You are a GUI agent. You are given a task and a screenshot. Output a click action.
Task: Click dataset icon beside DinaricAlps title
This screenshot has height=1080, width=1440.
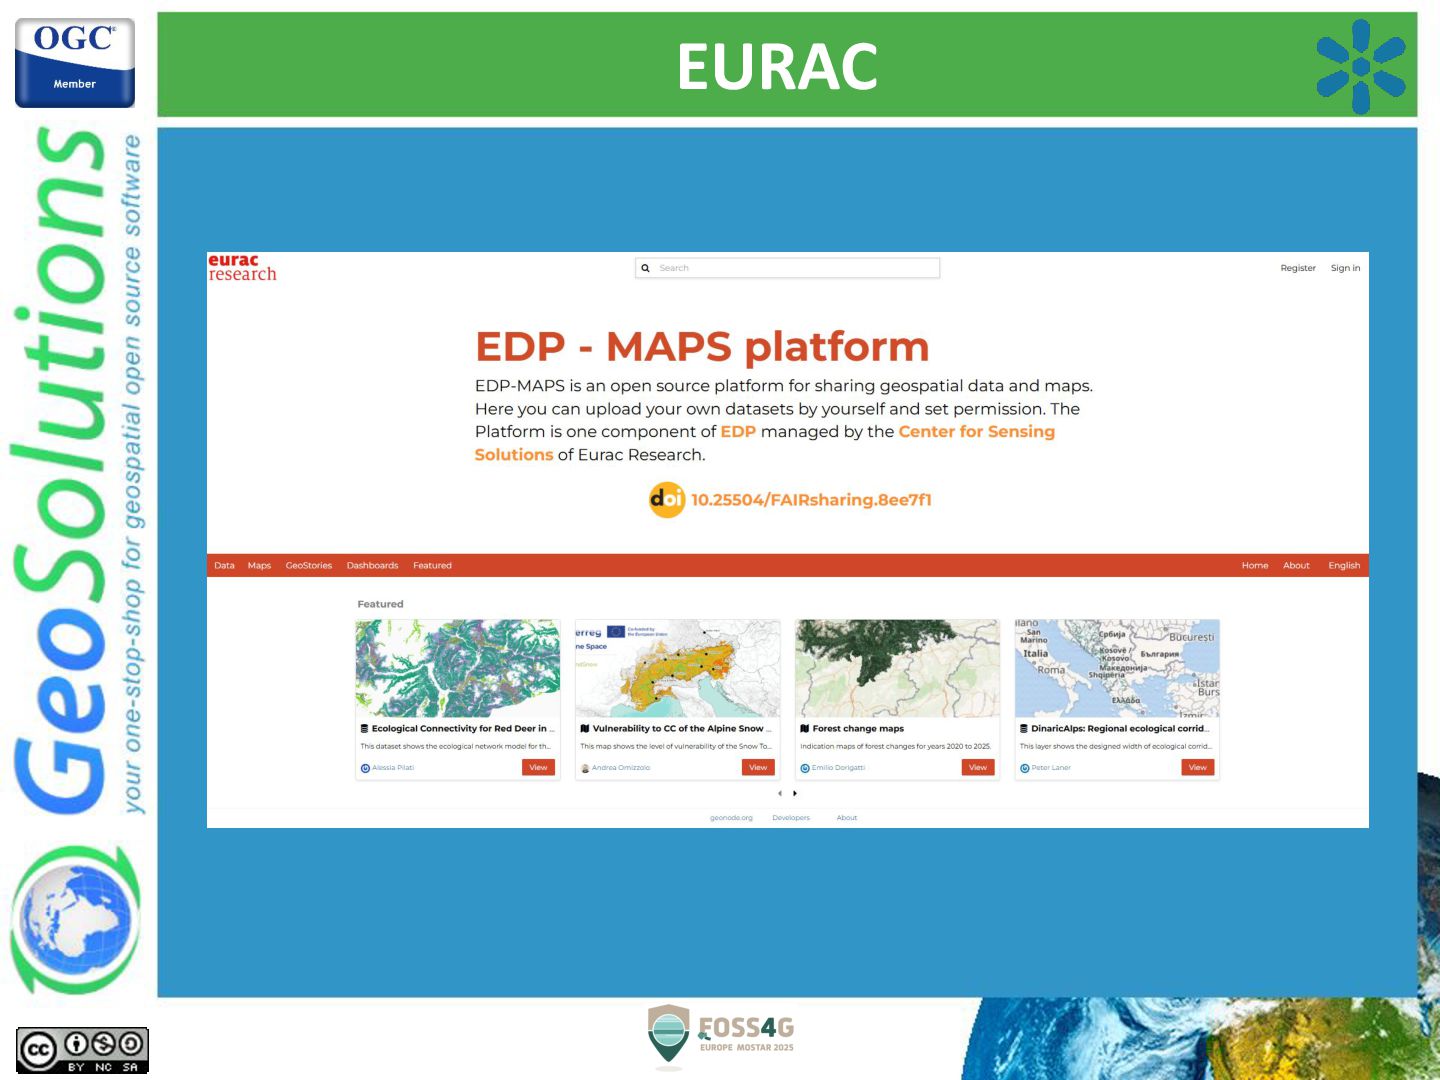tap(1024, 729)
